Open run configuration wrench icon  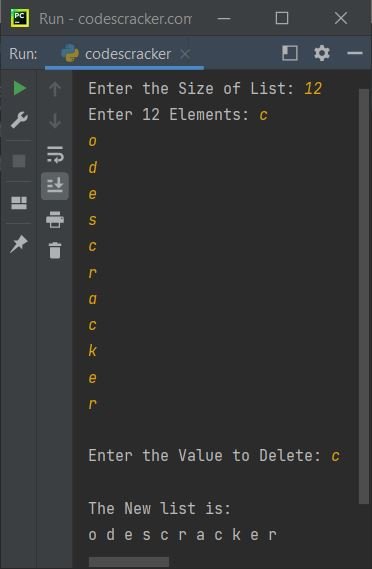click(x=19, y=120)
